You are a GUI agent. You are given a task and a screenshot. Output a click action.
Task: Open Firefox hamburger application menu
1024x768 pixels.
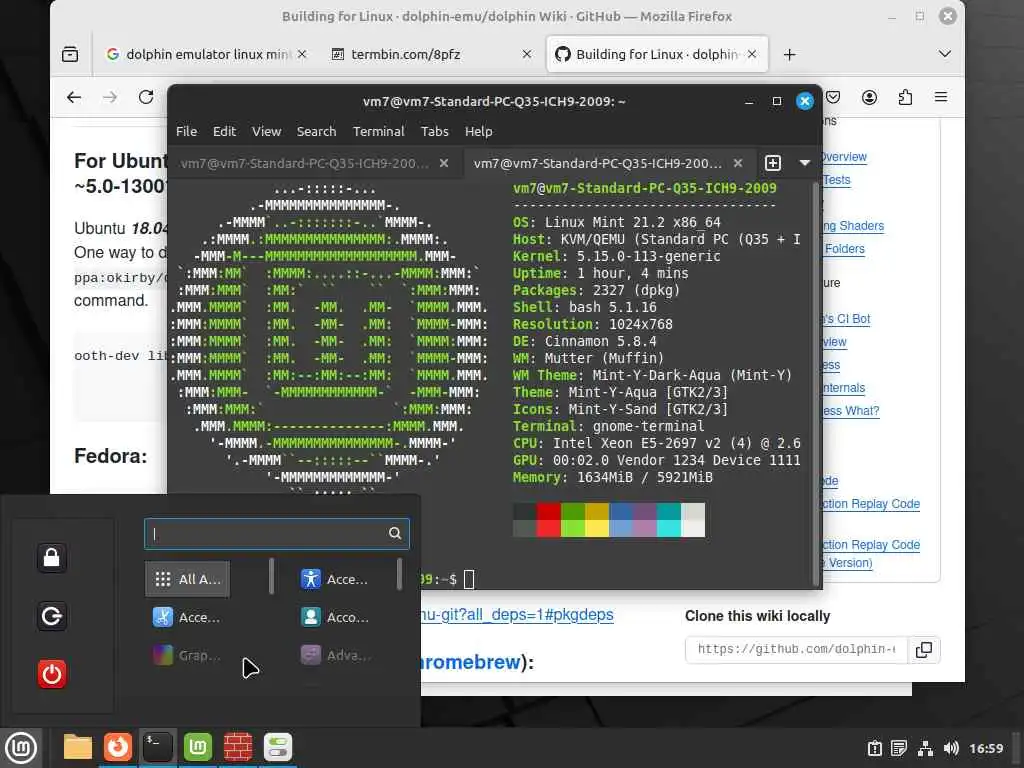[x=940, y=97]
